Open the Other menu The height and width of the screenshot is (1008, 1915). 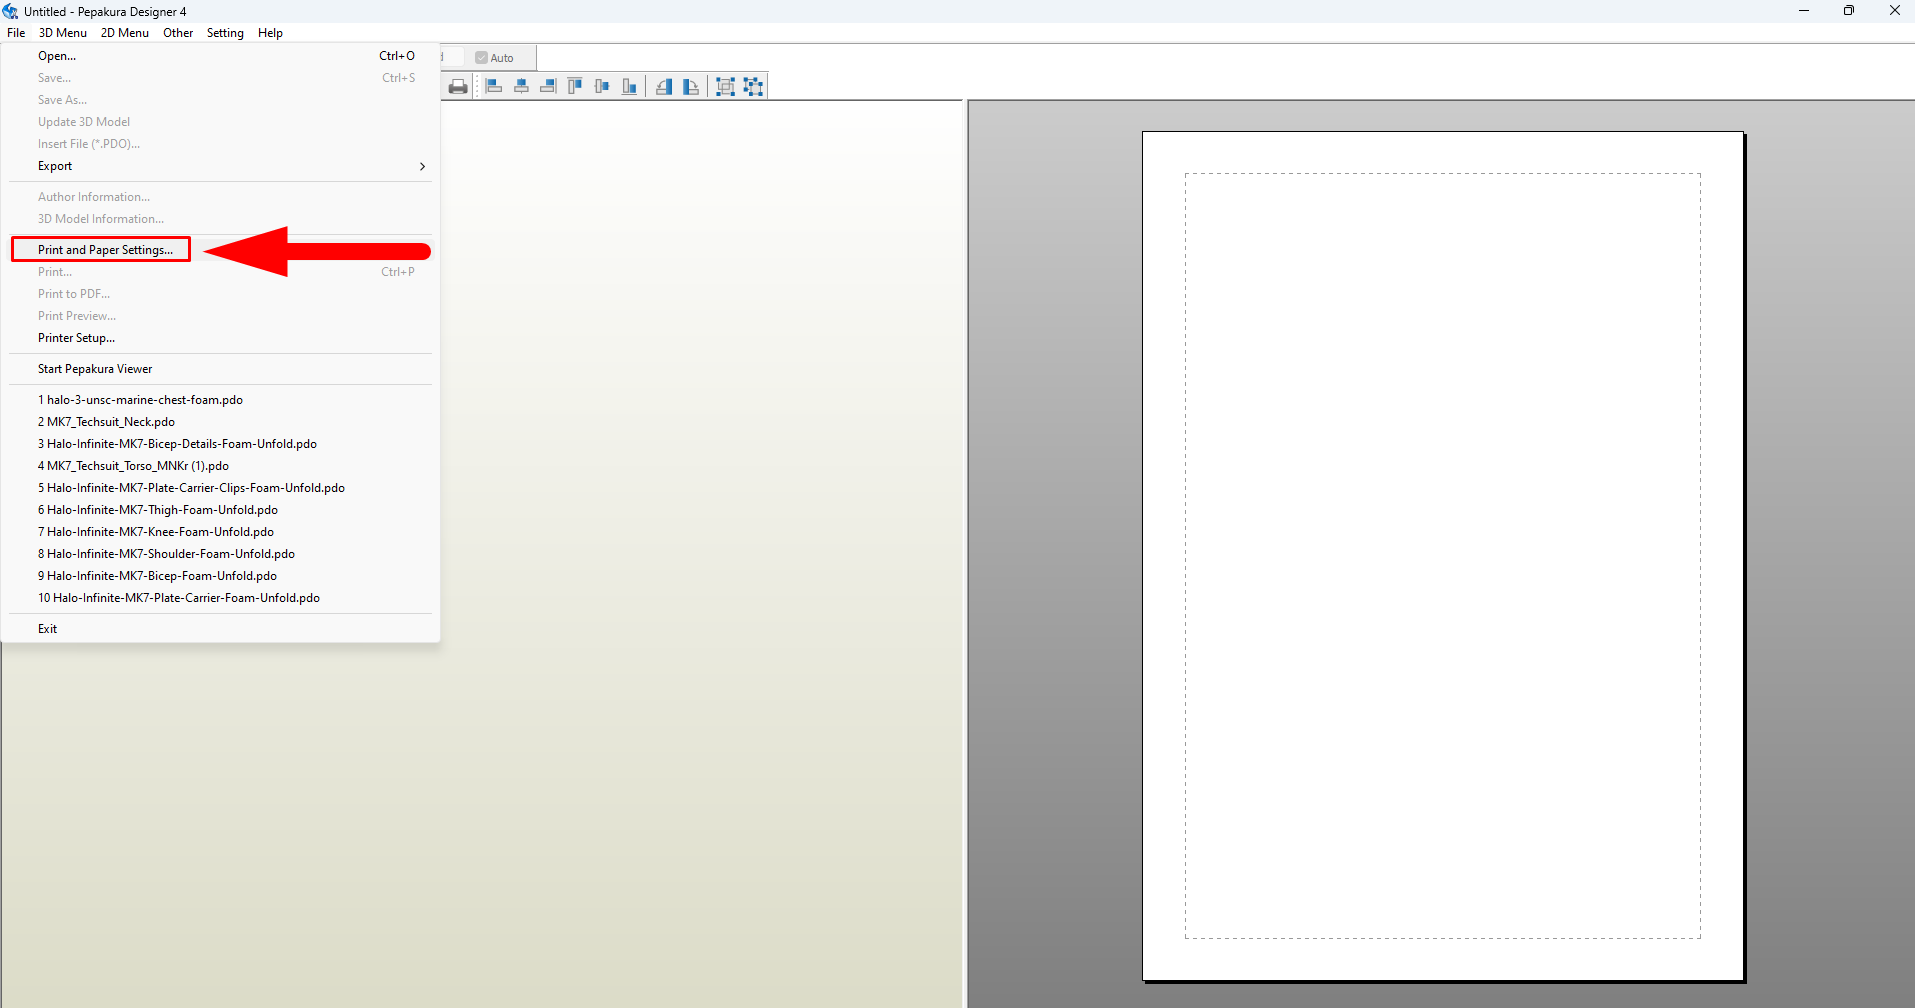pyautogui.click(x=178, y=33)
